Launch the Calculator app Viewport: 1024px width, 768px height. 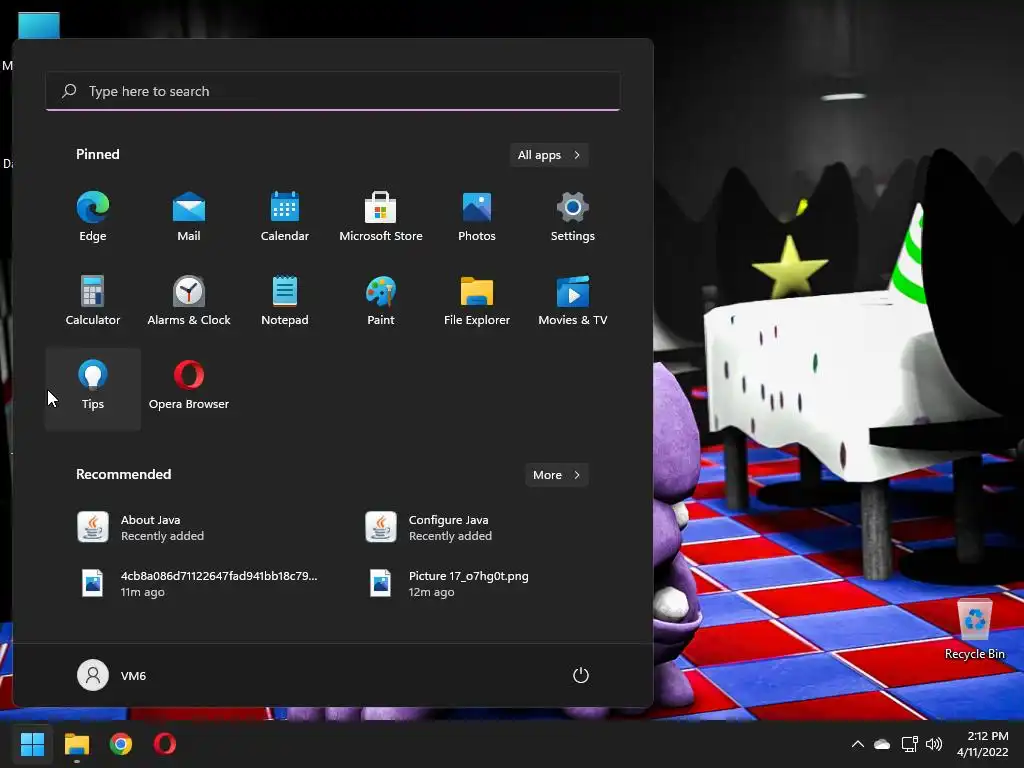point(93,300)
